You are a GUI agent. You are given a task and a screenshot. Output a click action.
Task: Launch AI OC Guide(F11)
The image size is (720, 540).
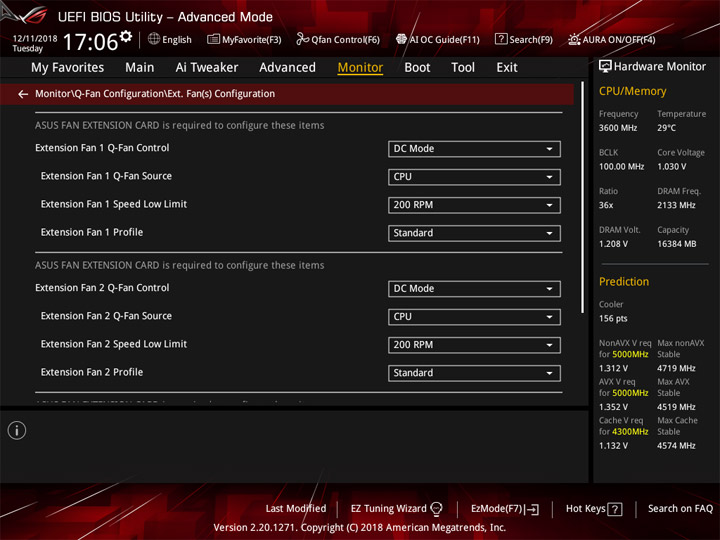click(x=438, y=39)
